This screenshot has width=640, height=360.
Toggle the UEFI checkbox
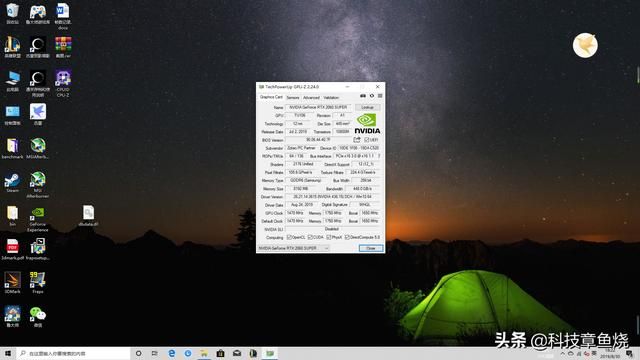367,140
